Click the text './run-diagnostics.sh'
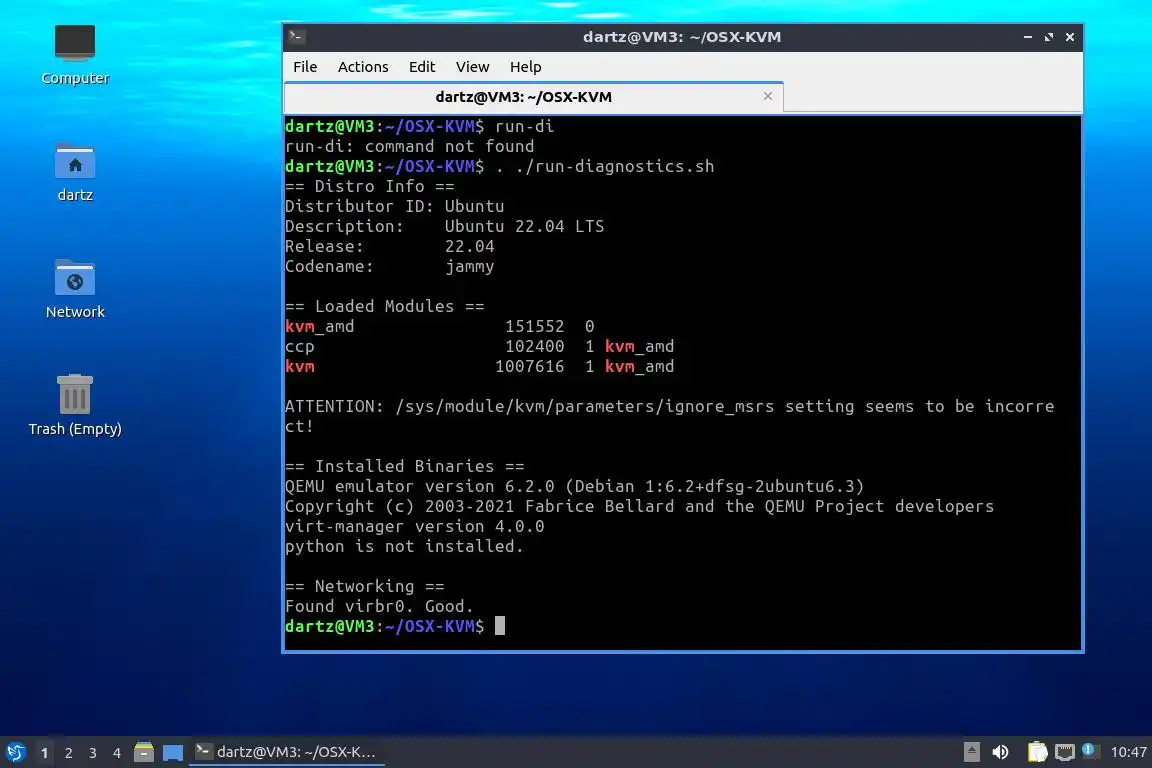The width and height of the screenshot is (1152, 768). tap(614, 166)
